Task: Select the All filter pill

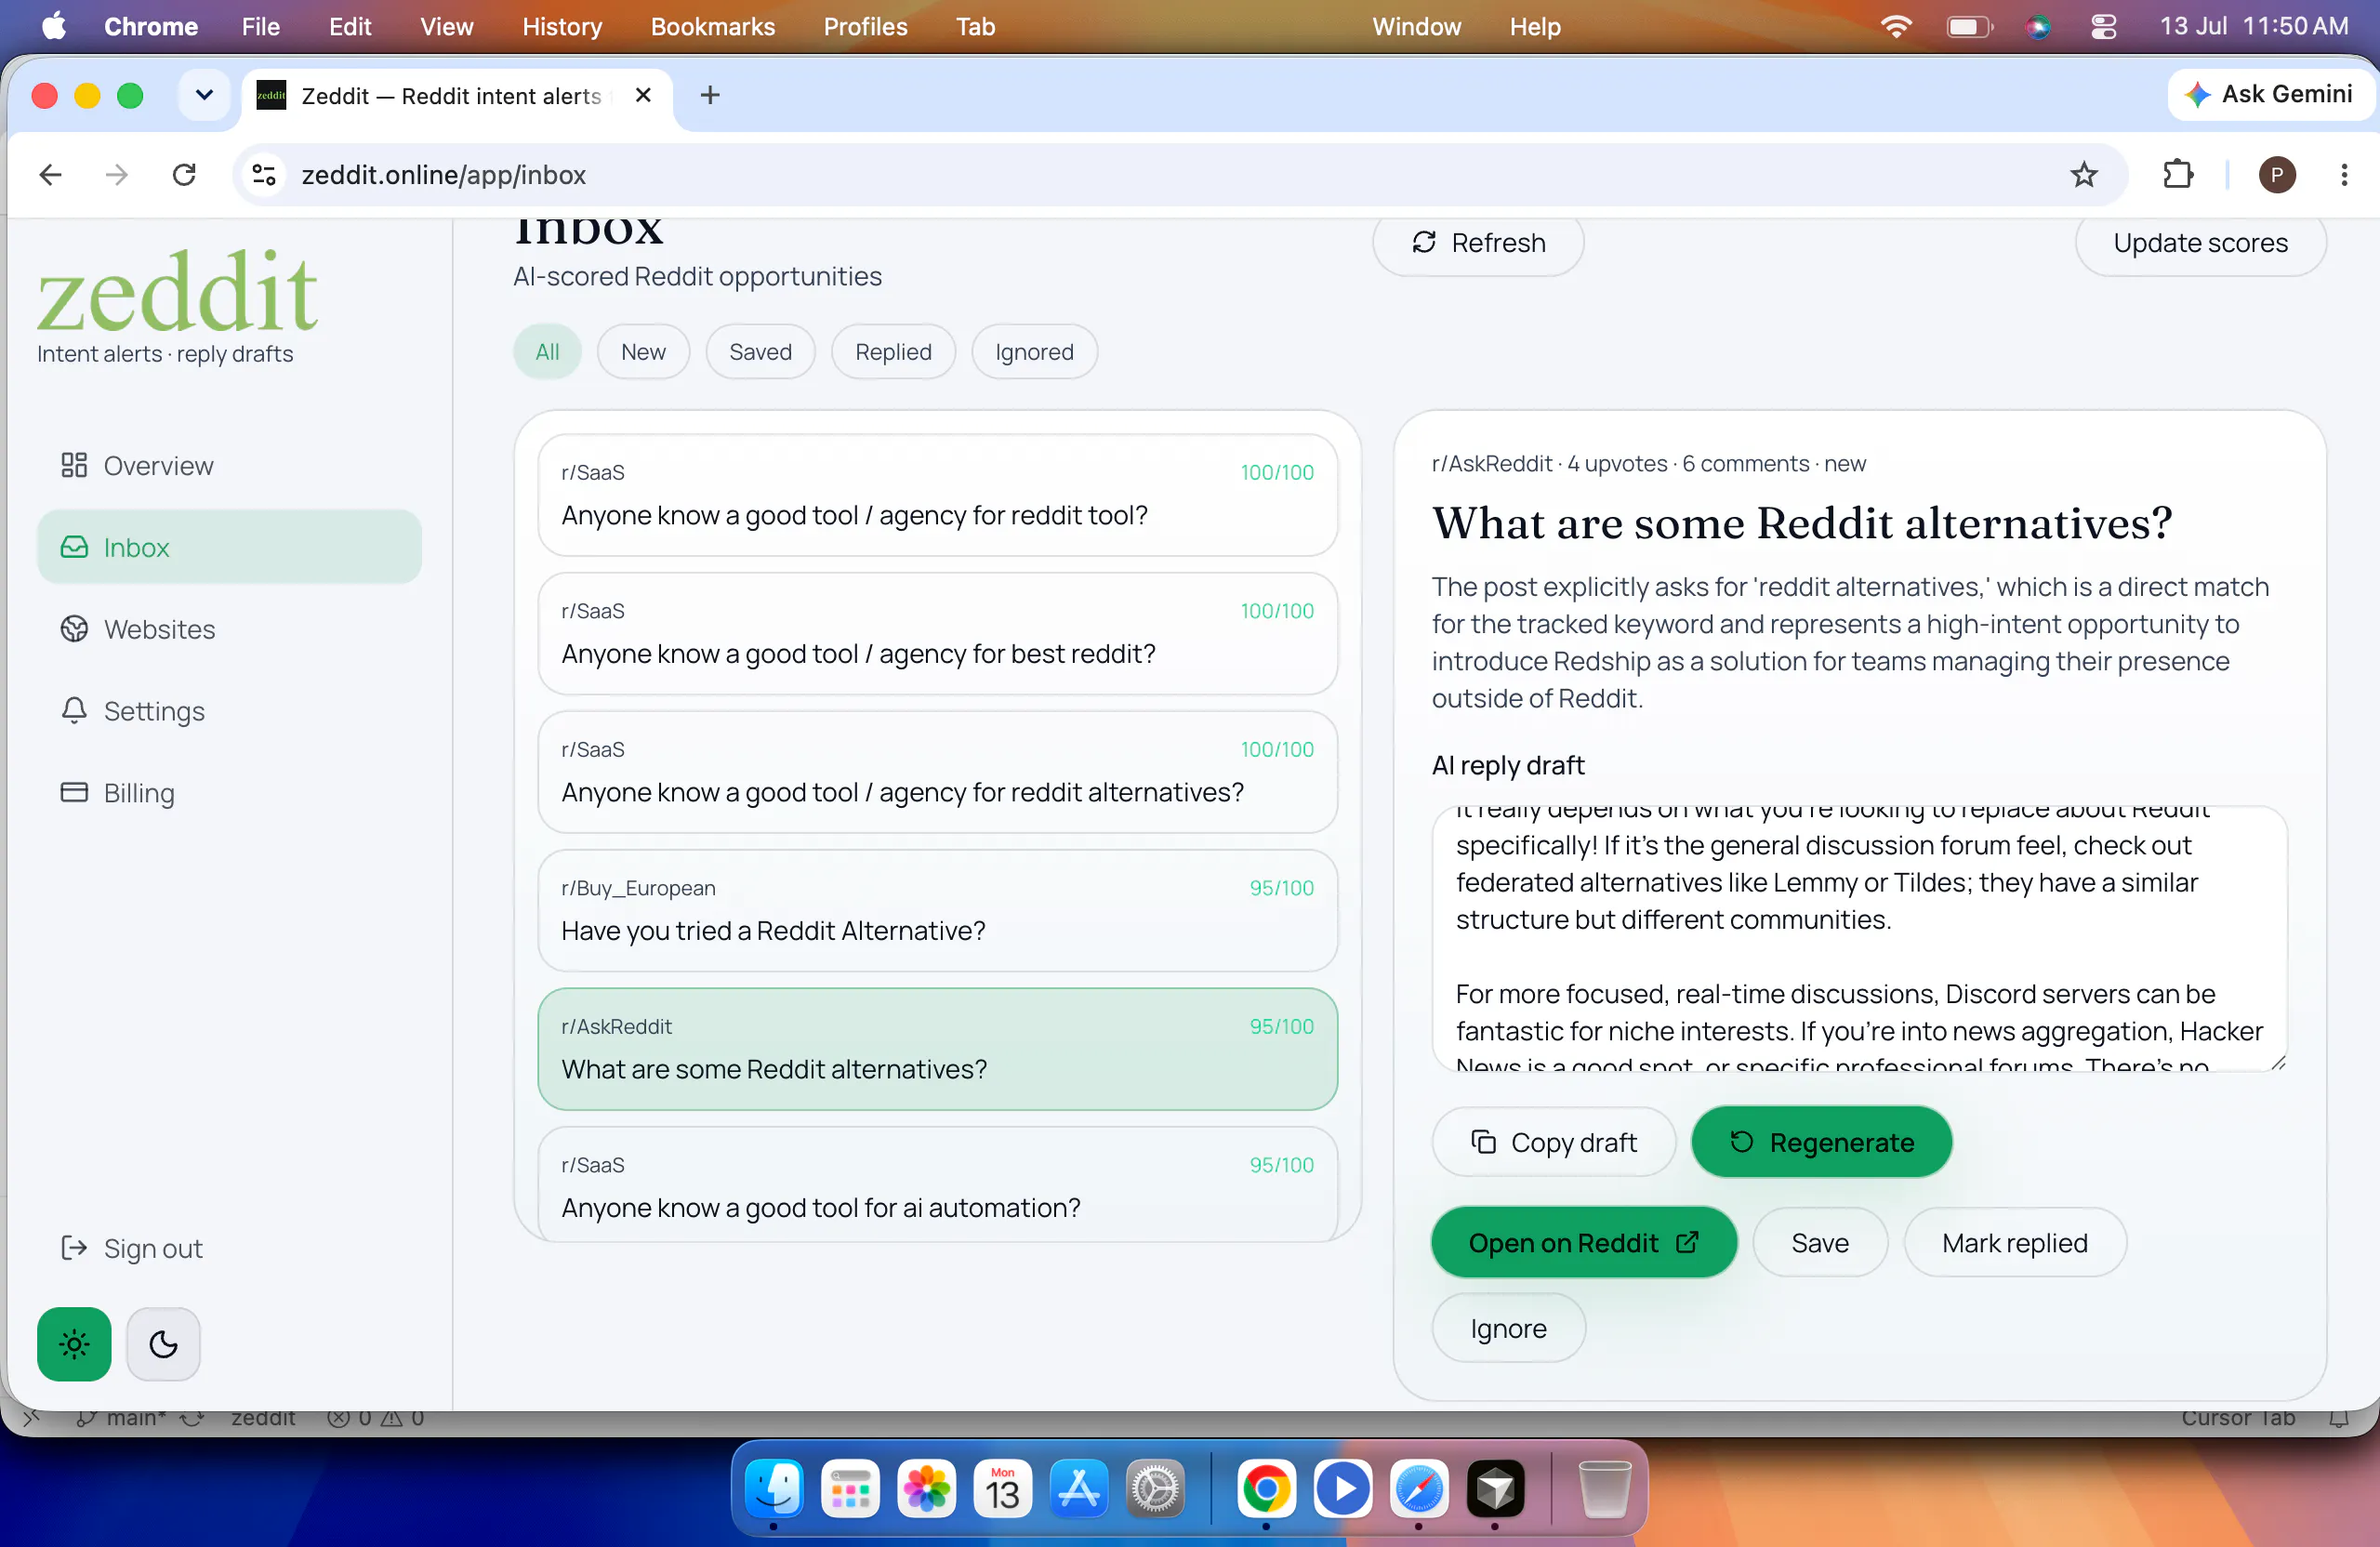Action: [547, 352]
